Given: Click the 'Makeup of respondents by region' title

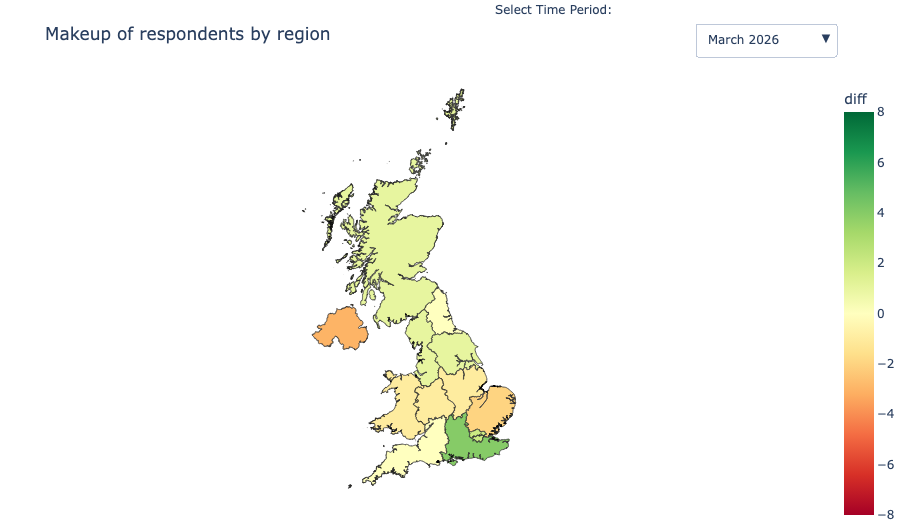Looking at the screenshot, I should [187, 34].
